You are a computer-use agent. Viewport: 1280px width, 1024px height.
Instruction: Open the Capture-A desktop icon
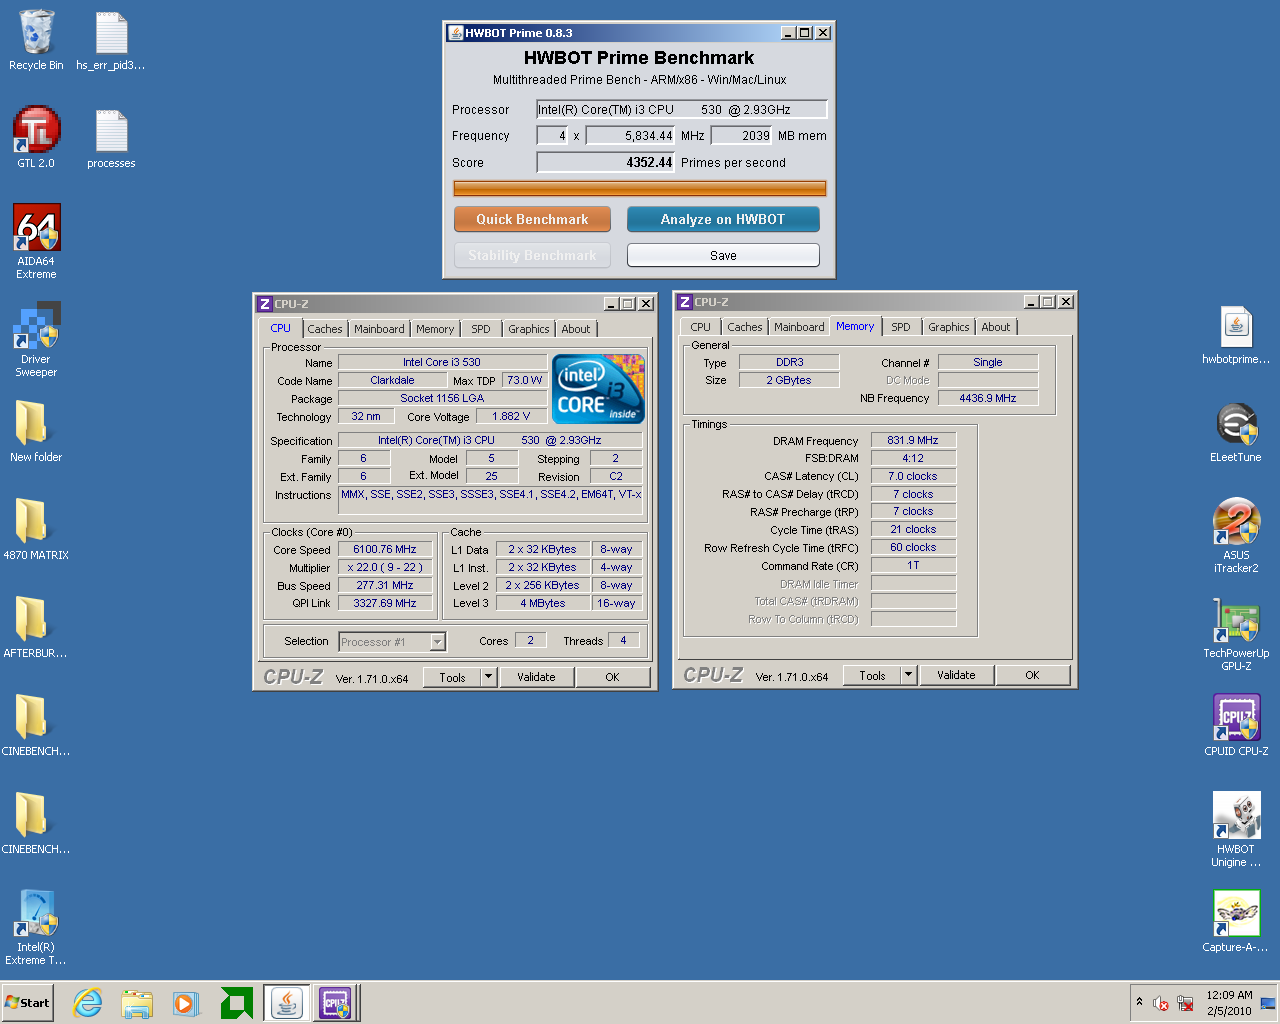1236,921
